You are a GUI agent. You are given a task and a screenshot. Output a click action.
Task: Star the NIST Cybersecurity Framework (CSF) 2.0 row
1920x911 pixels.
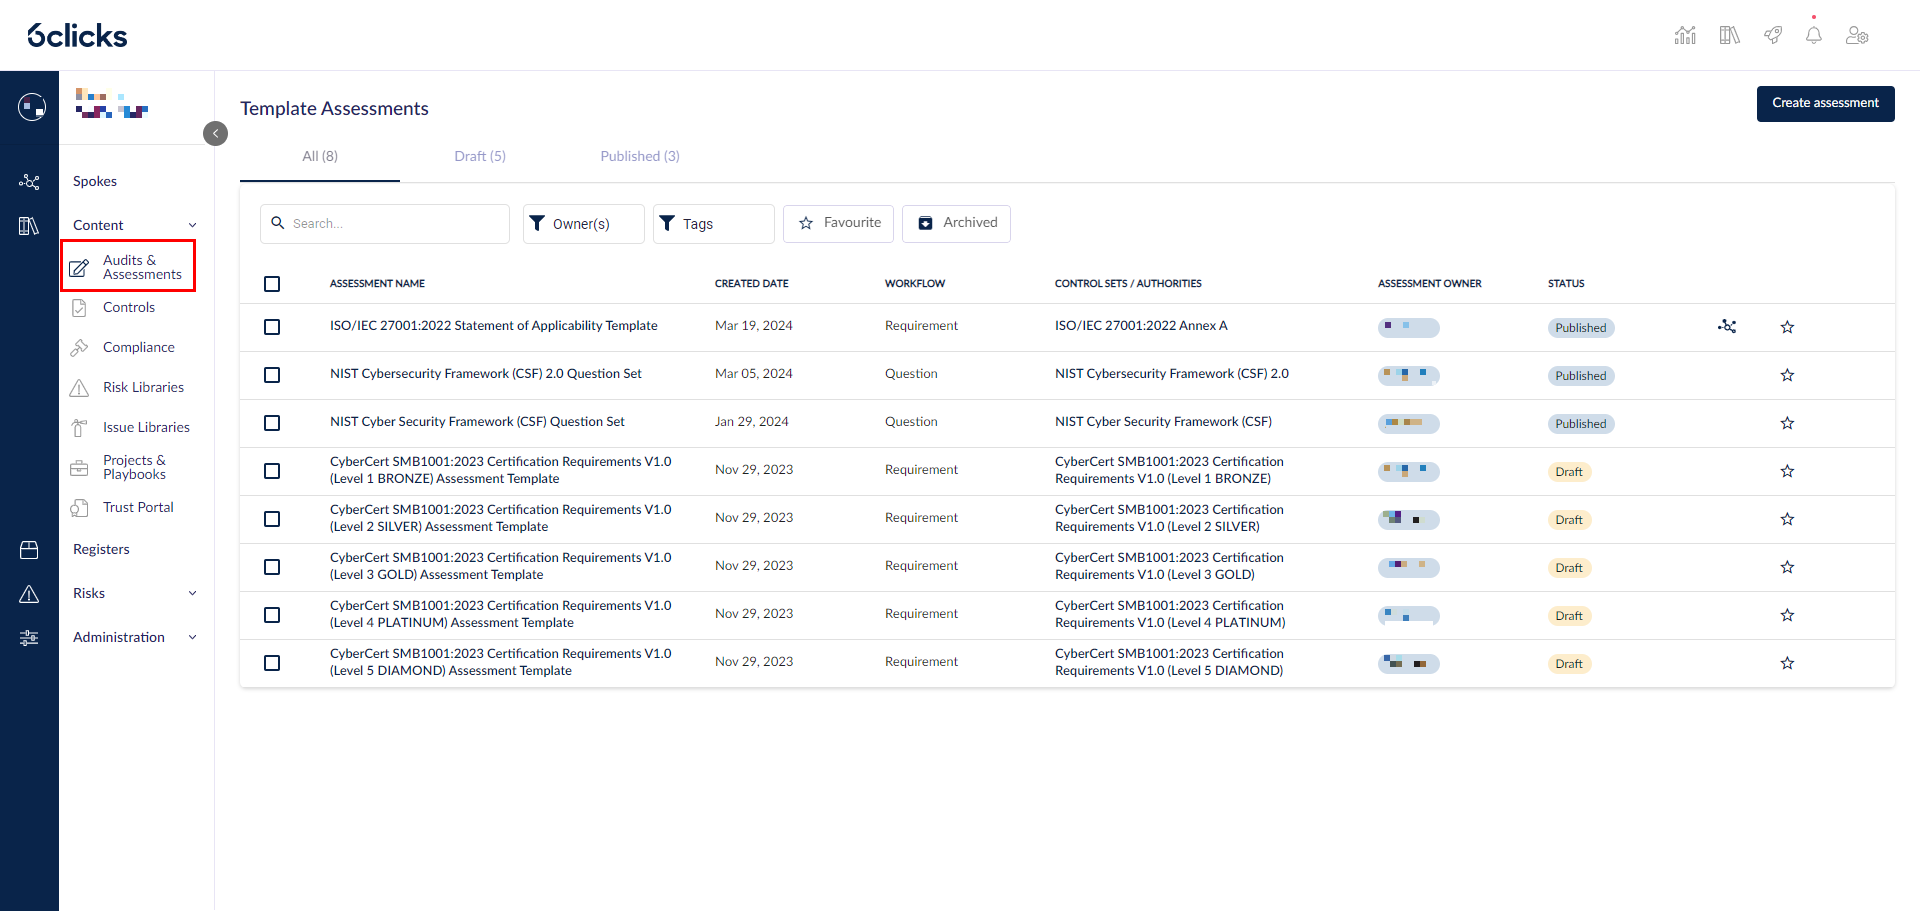(1787, 375)
